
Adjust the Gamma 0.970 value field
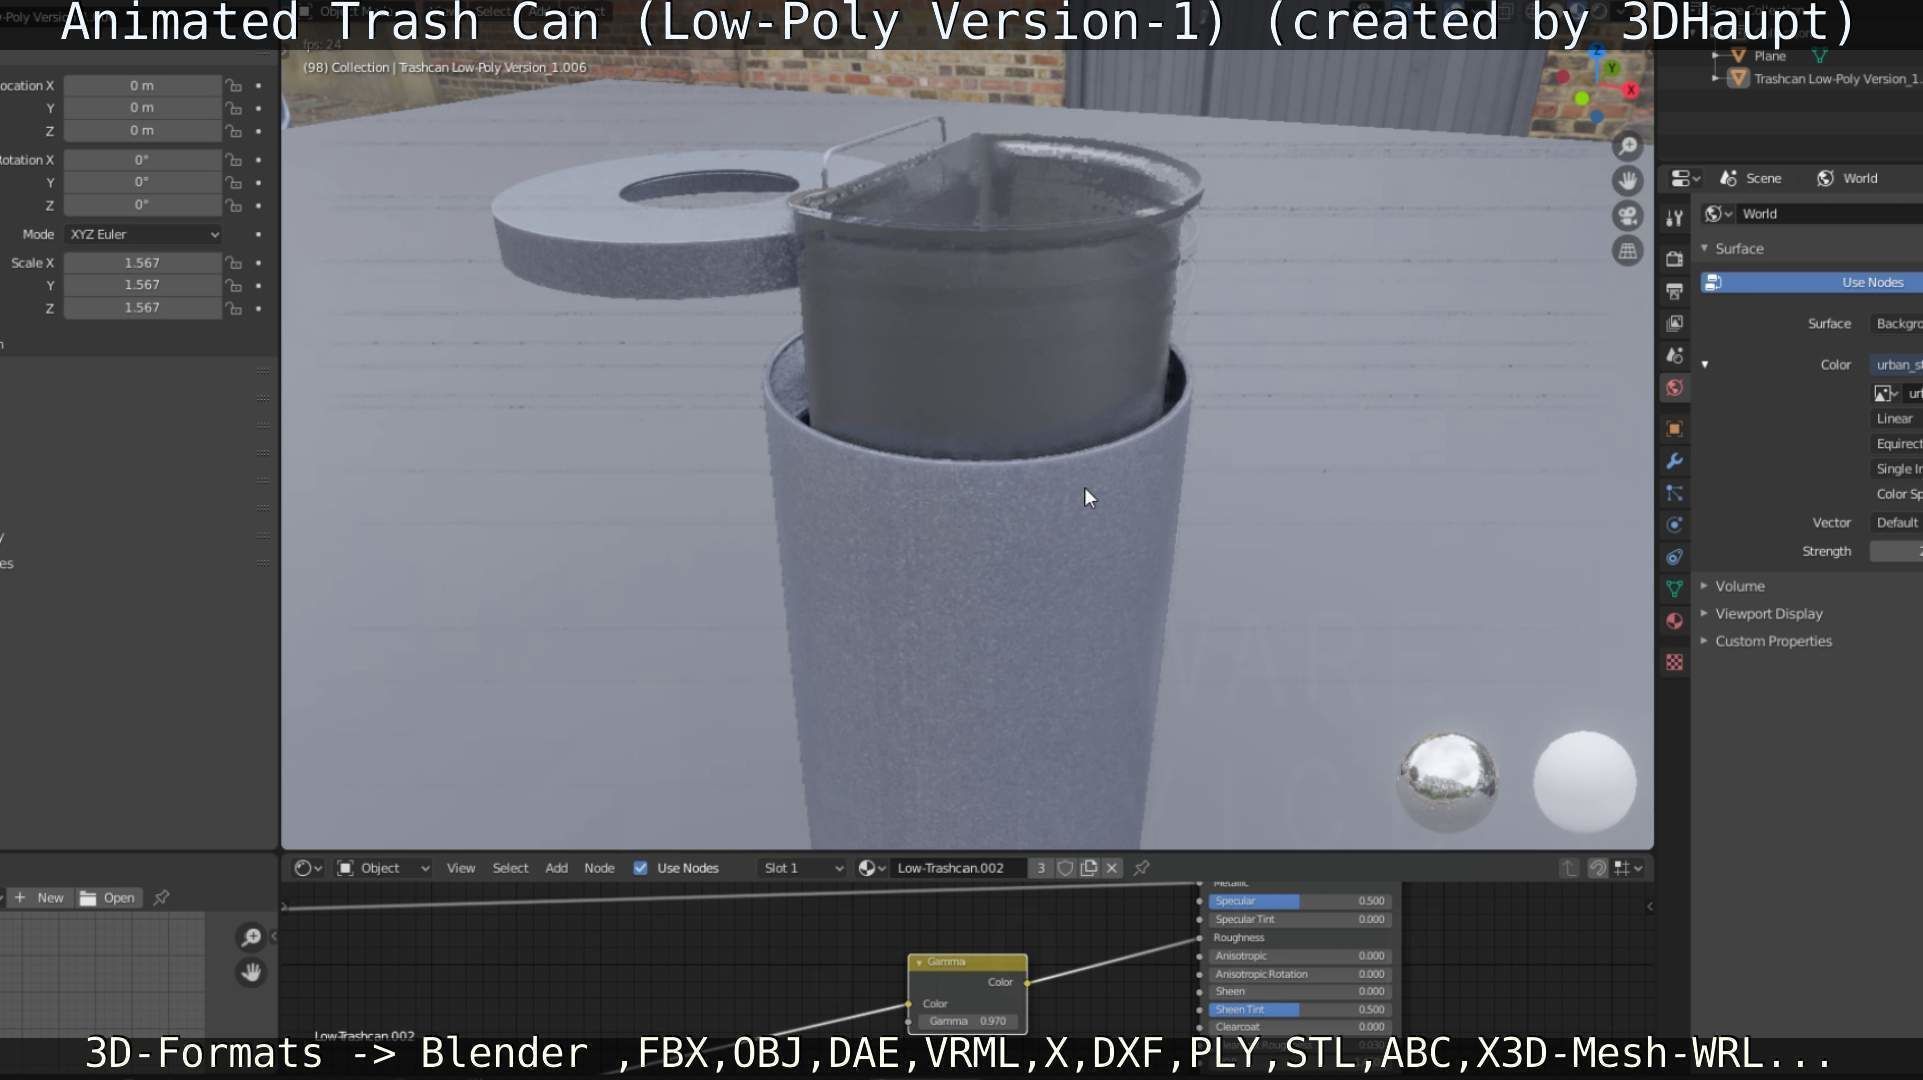click(x=967, y=1021)
